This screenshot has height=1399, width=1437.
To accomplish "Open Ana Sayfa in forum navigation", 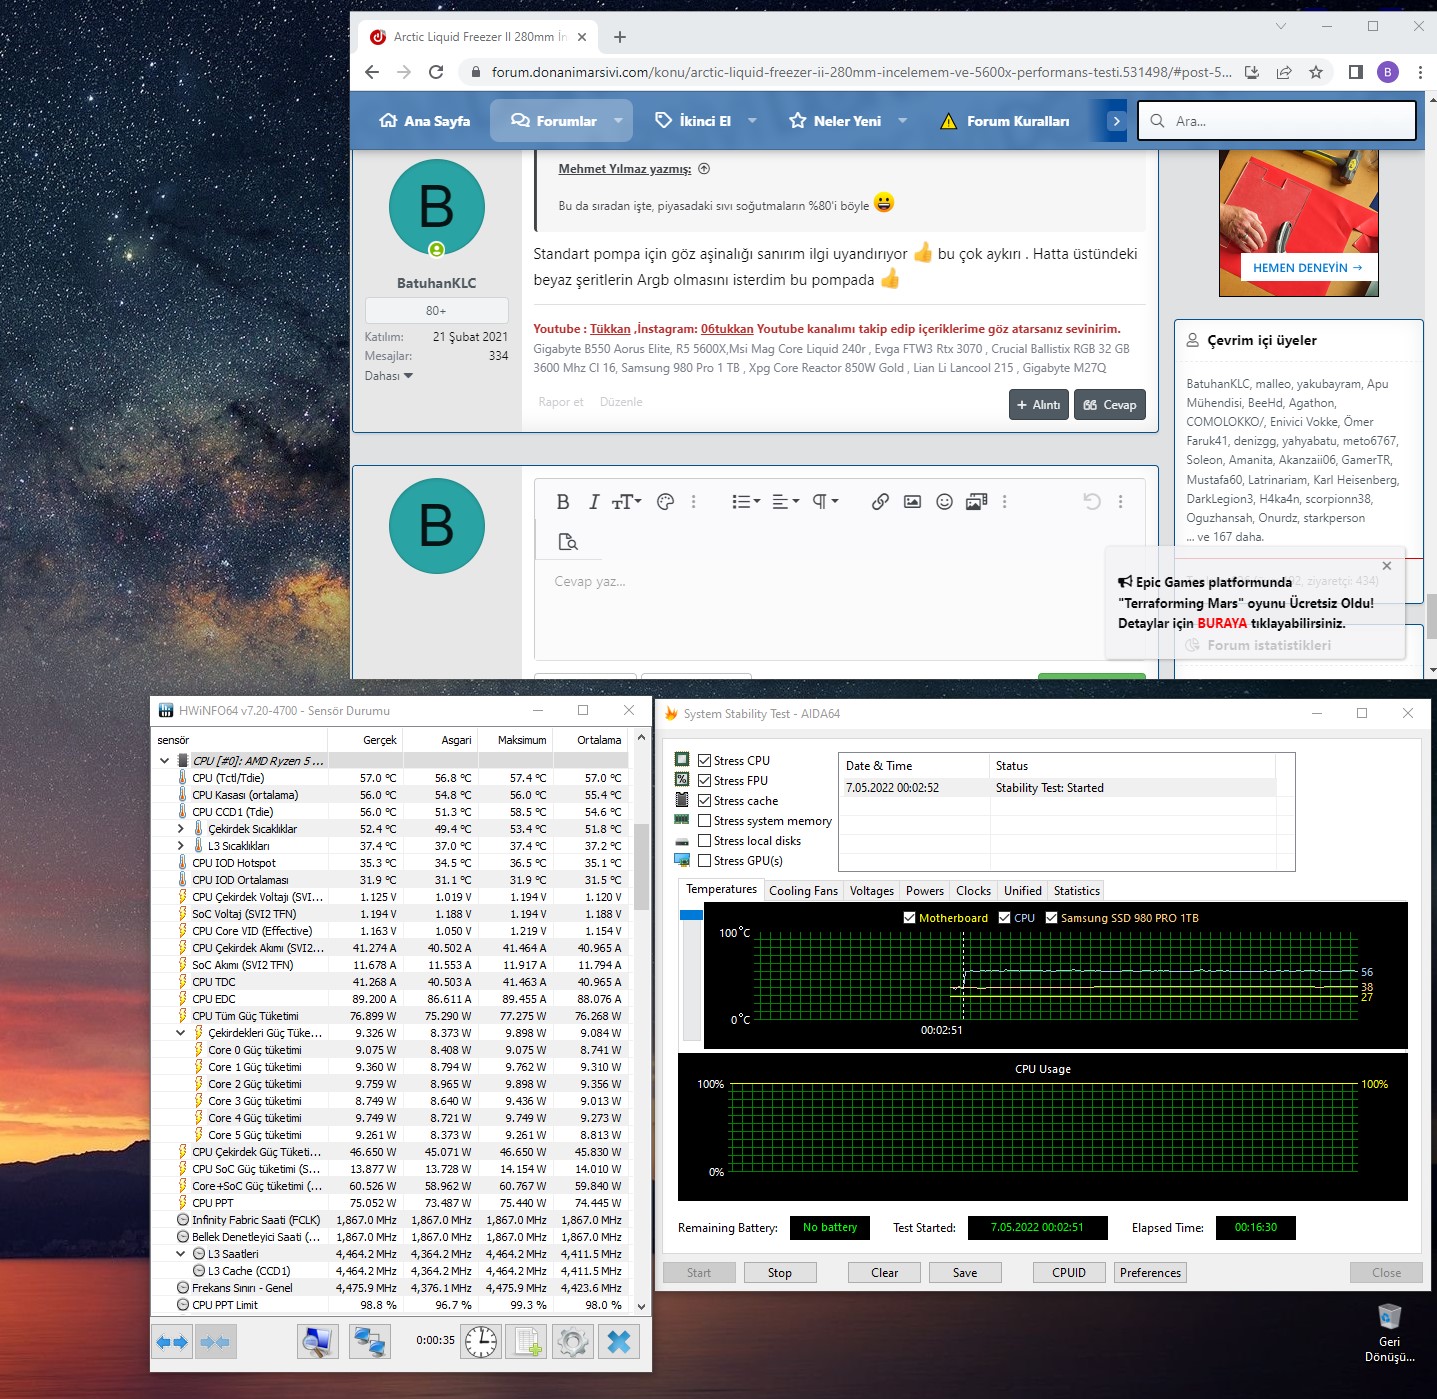I will pyautogui.click(x=425, y=121).
